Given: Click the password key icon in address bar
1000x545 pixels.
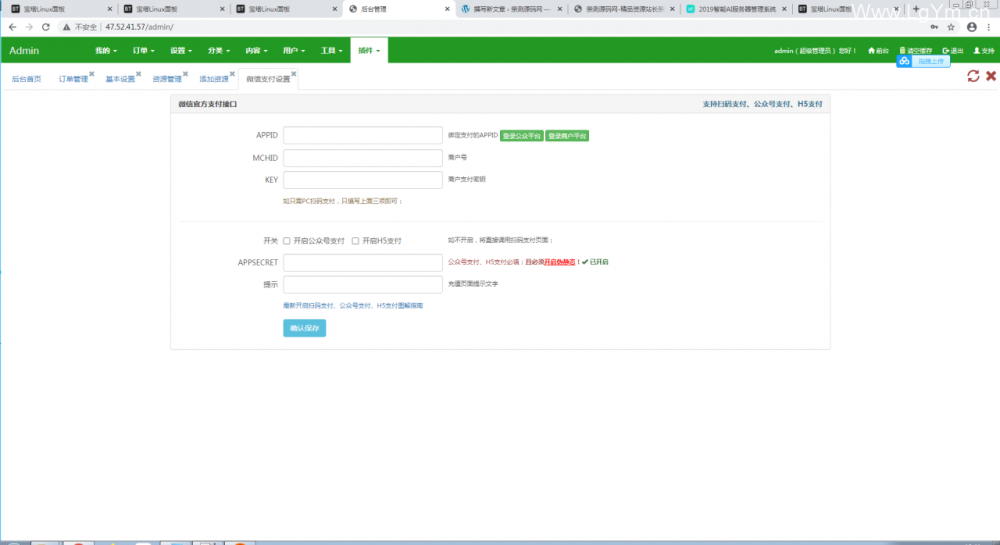Looking at the screenshot, I should pos(934,27).
